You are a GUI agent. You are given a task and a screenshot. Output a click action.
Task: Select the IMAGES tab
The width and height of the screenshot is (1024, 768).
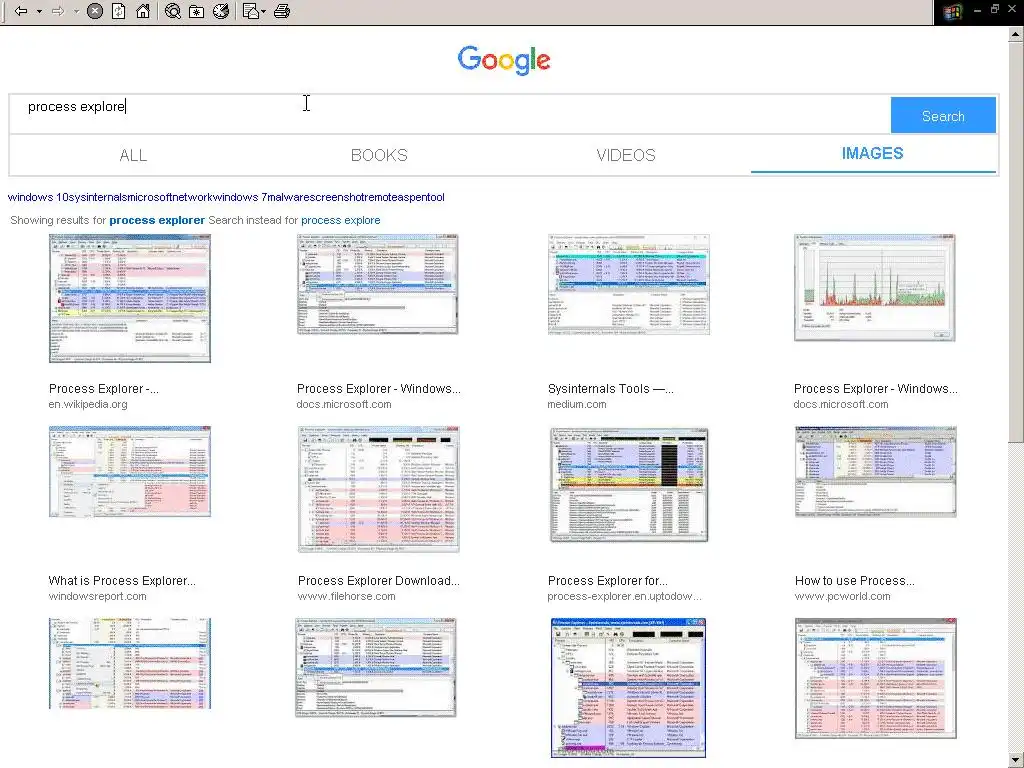[872, 154]
